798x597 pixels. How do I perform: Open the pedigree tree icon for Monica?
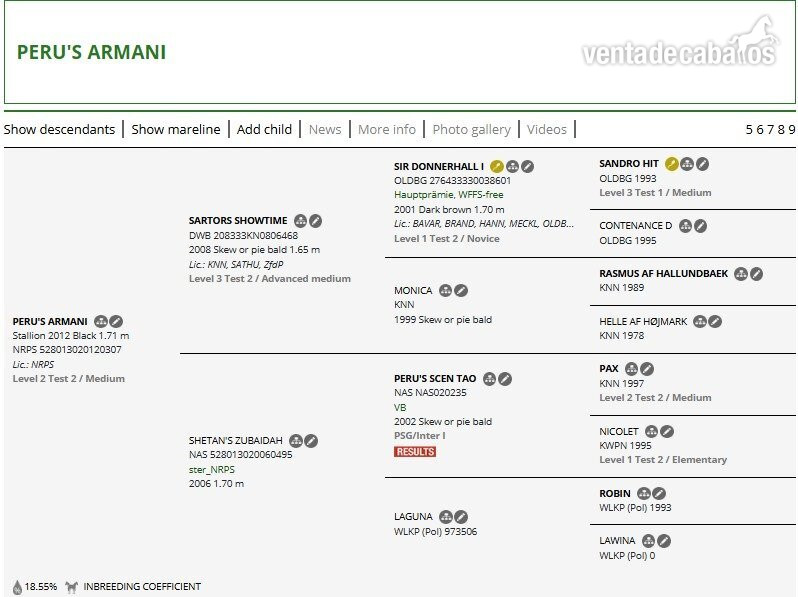click(x=445, y=291)
